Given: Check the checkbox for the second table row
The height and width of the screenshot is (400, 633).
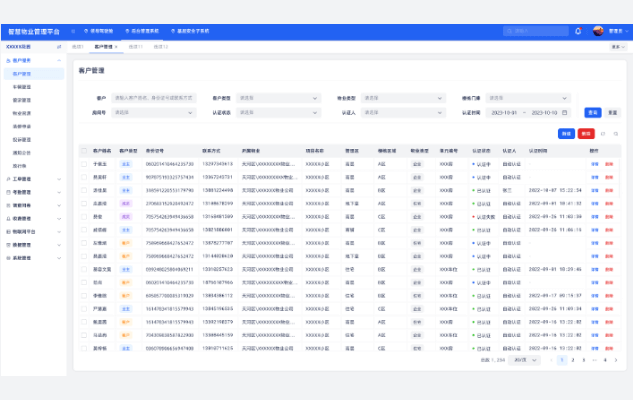Looking at the screenshot, I should pos(84,176).
